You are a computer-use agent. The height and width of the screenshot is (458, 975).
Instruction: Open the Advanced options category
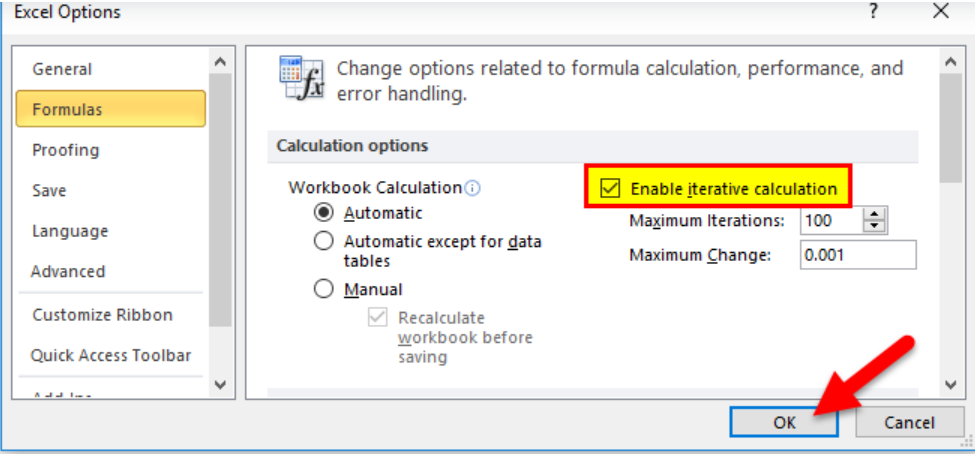68,271
